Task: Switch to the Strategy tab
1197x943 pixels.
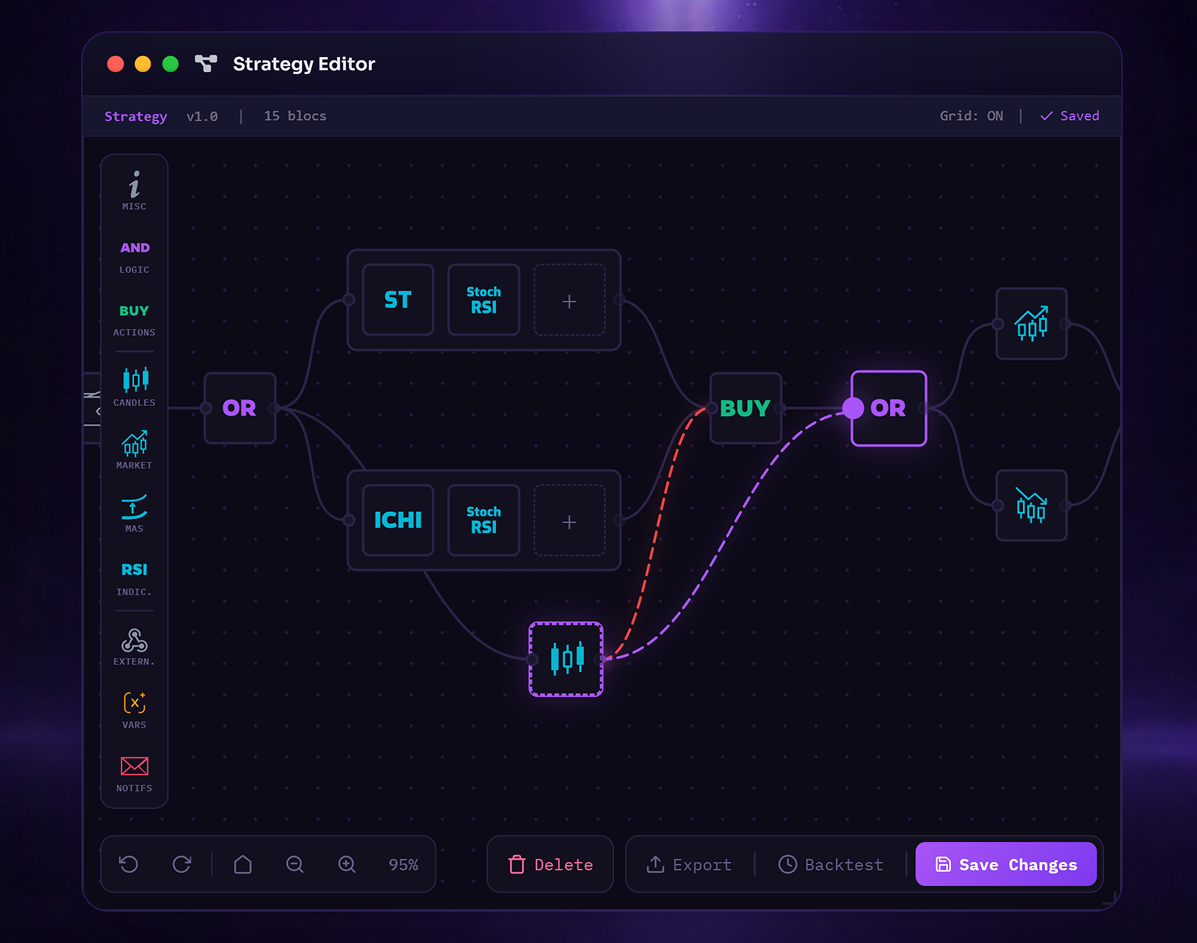Action: [135, 116]
